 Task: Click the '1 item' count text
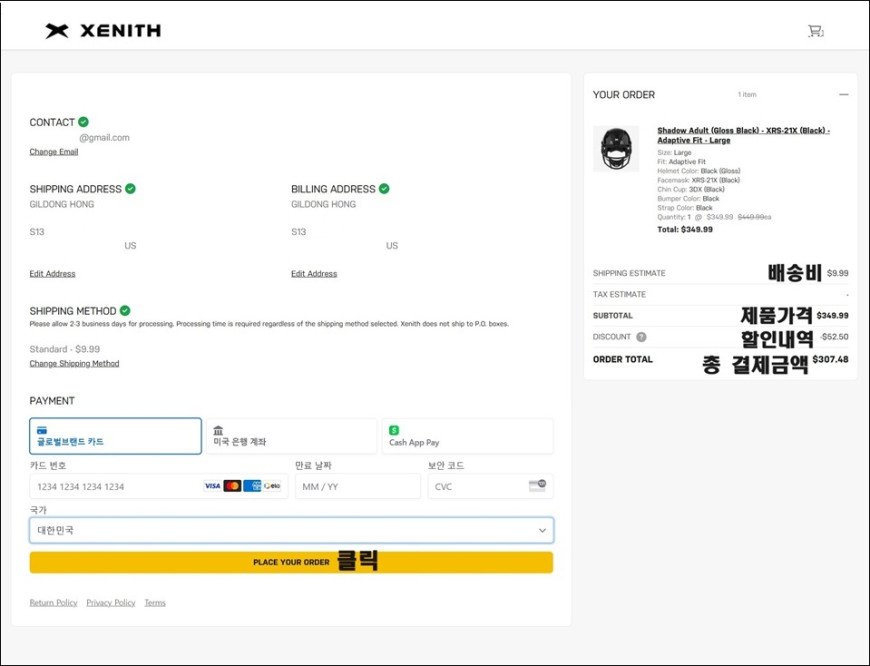tap(747, 95)
